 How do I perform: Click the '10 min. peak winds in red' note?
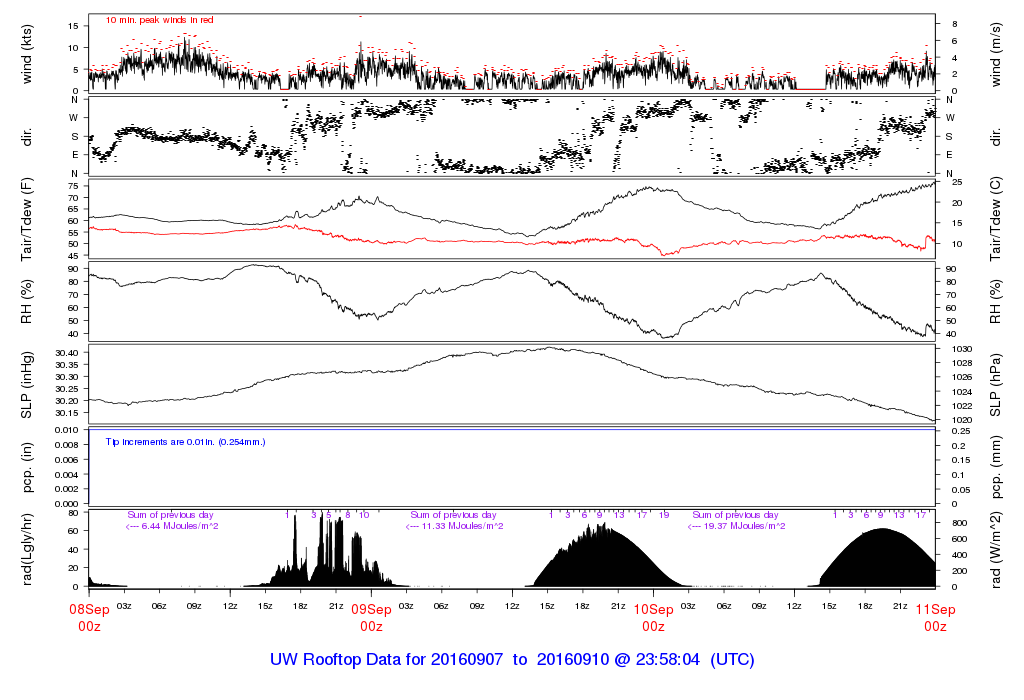tap(159, 20)
